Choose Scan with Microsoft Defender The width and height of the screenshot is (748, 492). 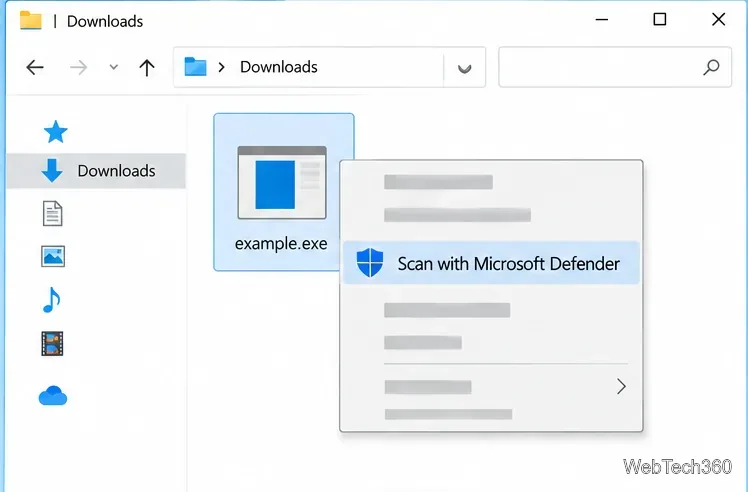click(491, 263)
